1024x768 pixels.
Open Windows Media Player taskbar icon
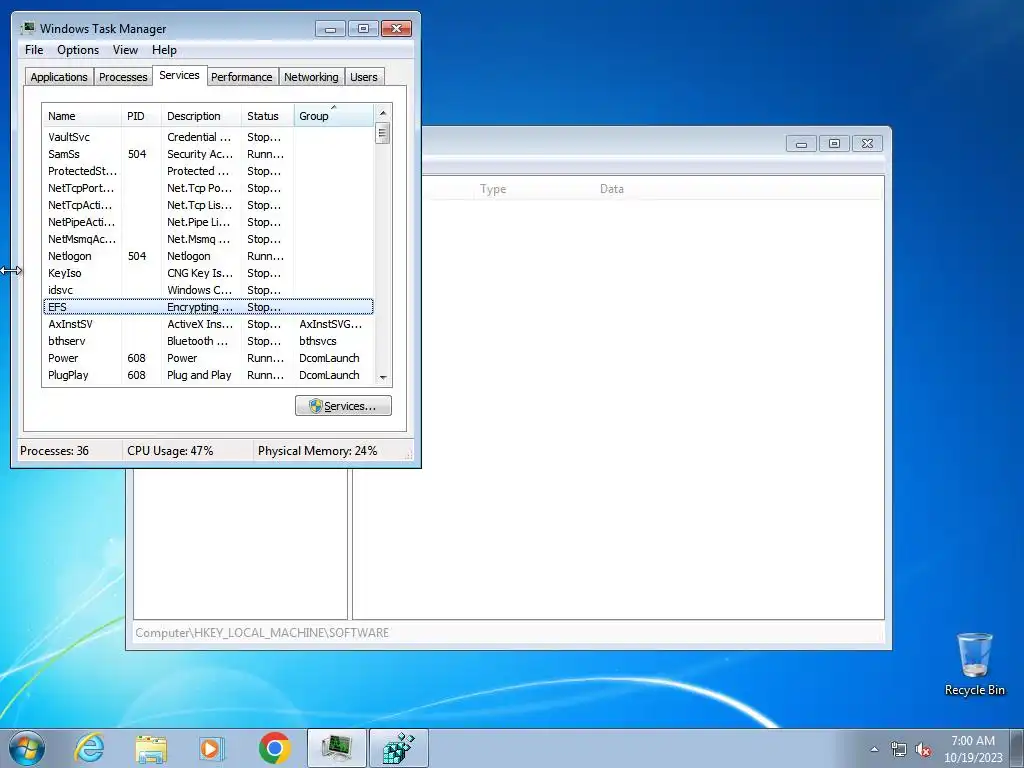click(x=211, y=748)
